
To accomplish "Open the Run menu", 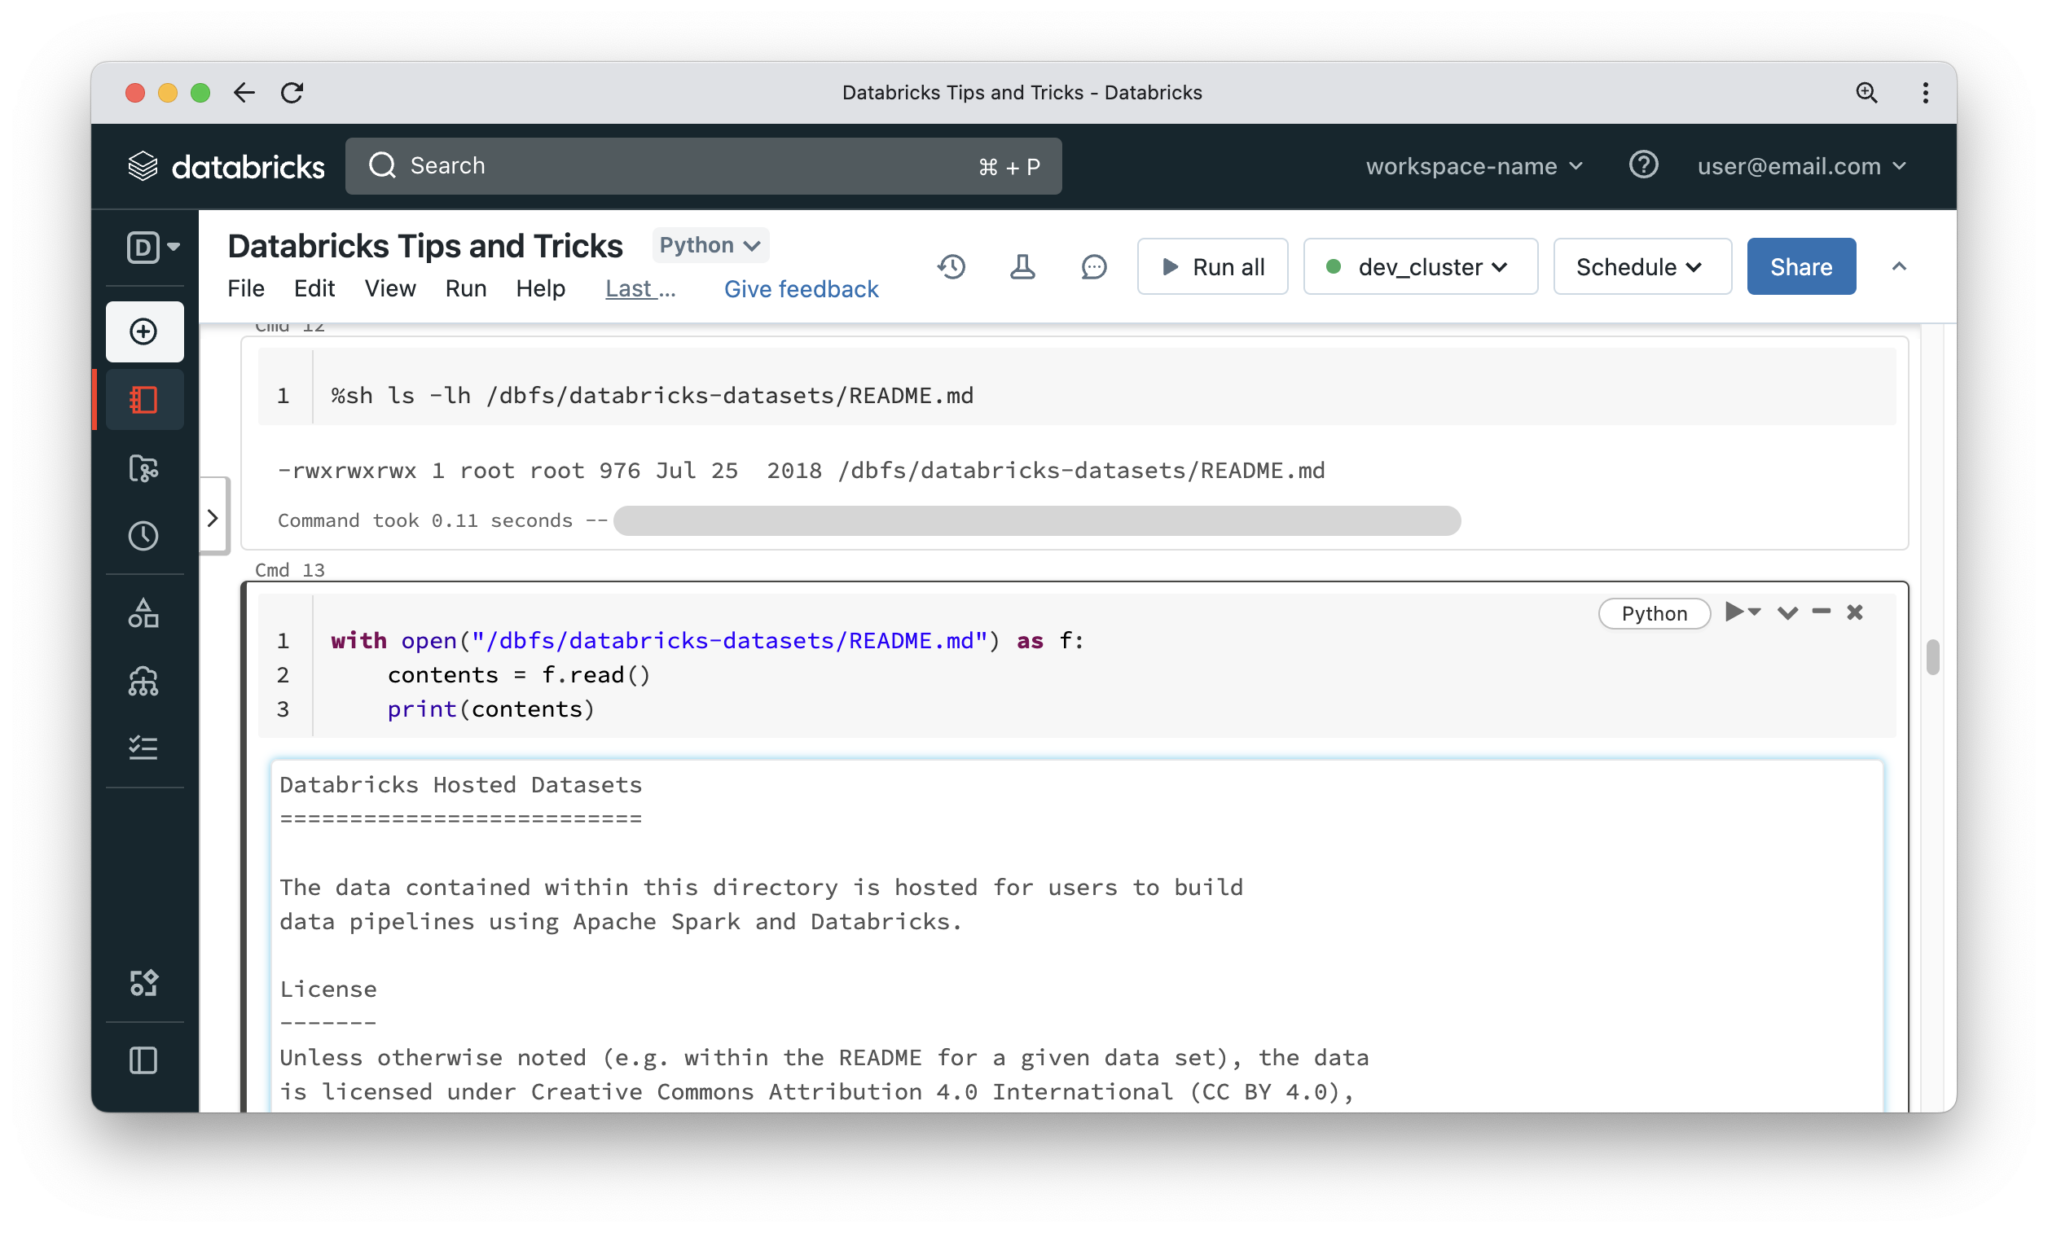I will point(465,288).
